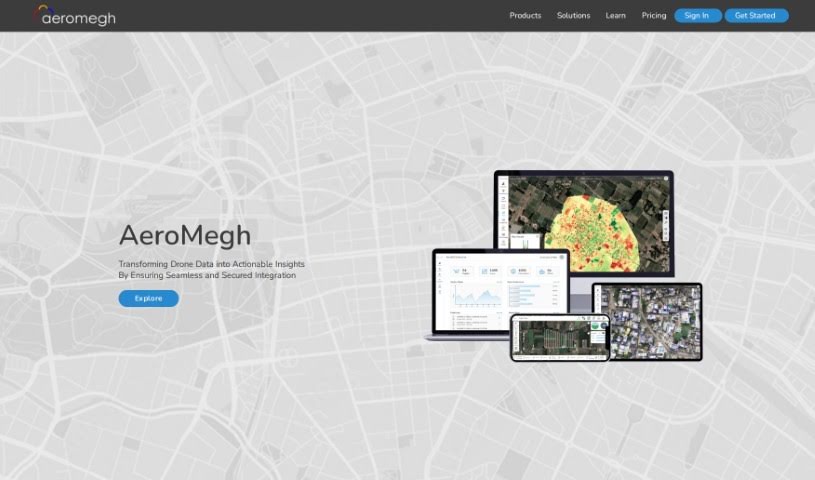
Task: Click the aeromegh logo in header
Action: tap(75, 16)
